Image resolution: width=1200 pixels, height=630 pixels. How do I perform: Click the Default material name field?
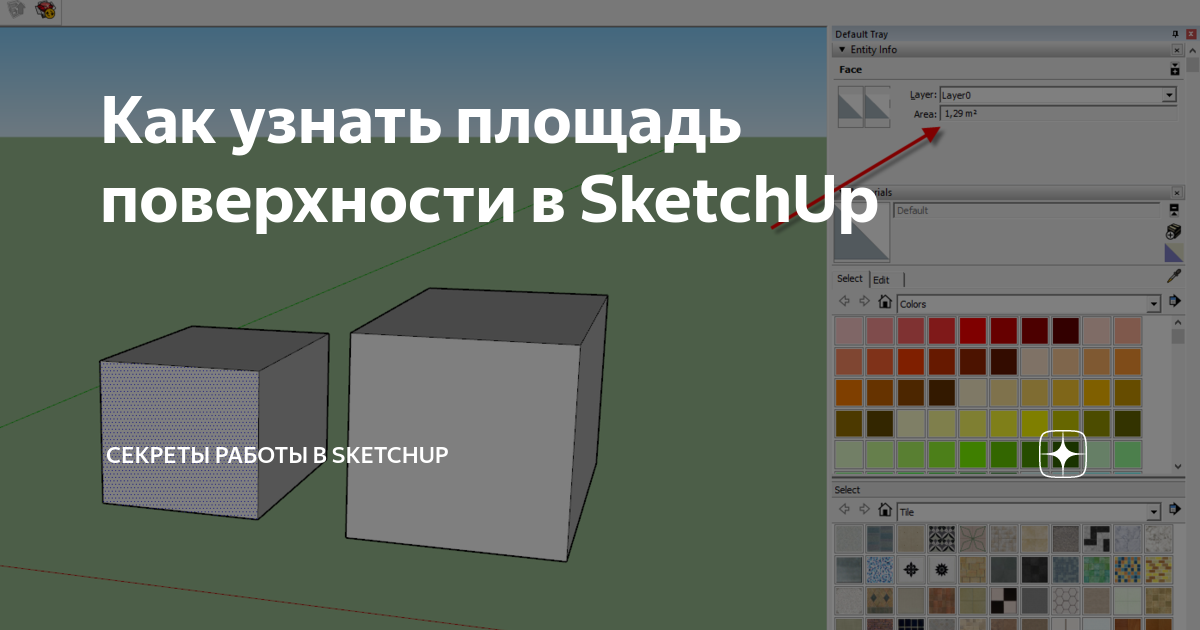coord(1025,211)
